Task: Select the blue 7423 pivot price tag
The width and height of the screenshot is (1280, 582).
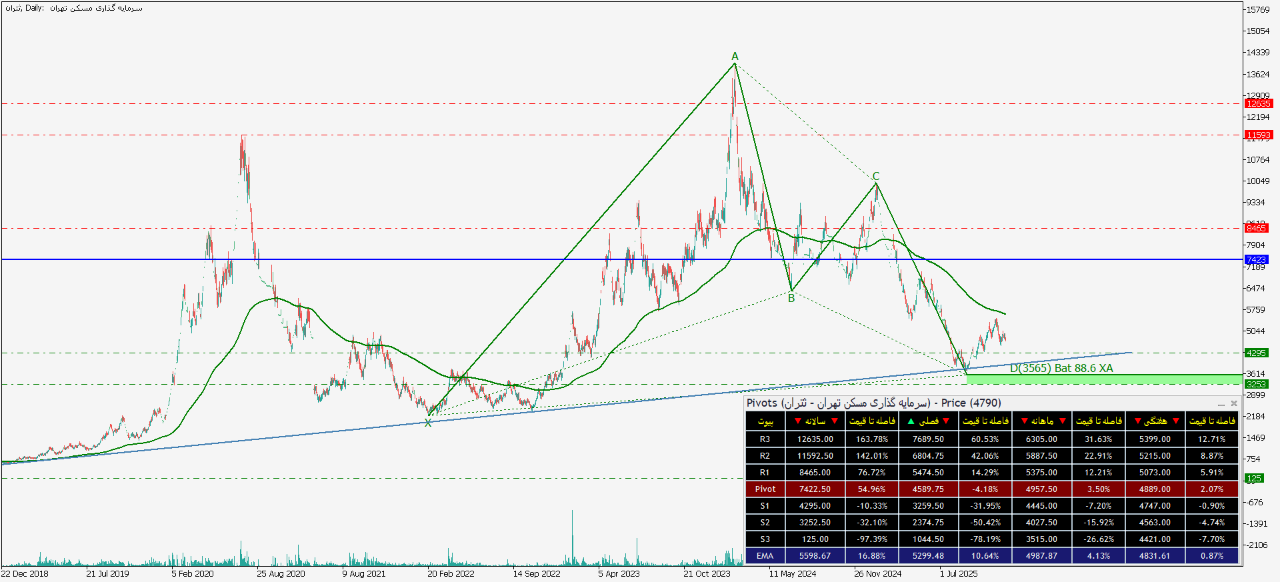Action: click(1257, 260)
